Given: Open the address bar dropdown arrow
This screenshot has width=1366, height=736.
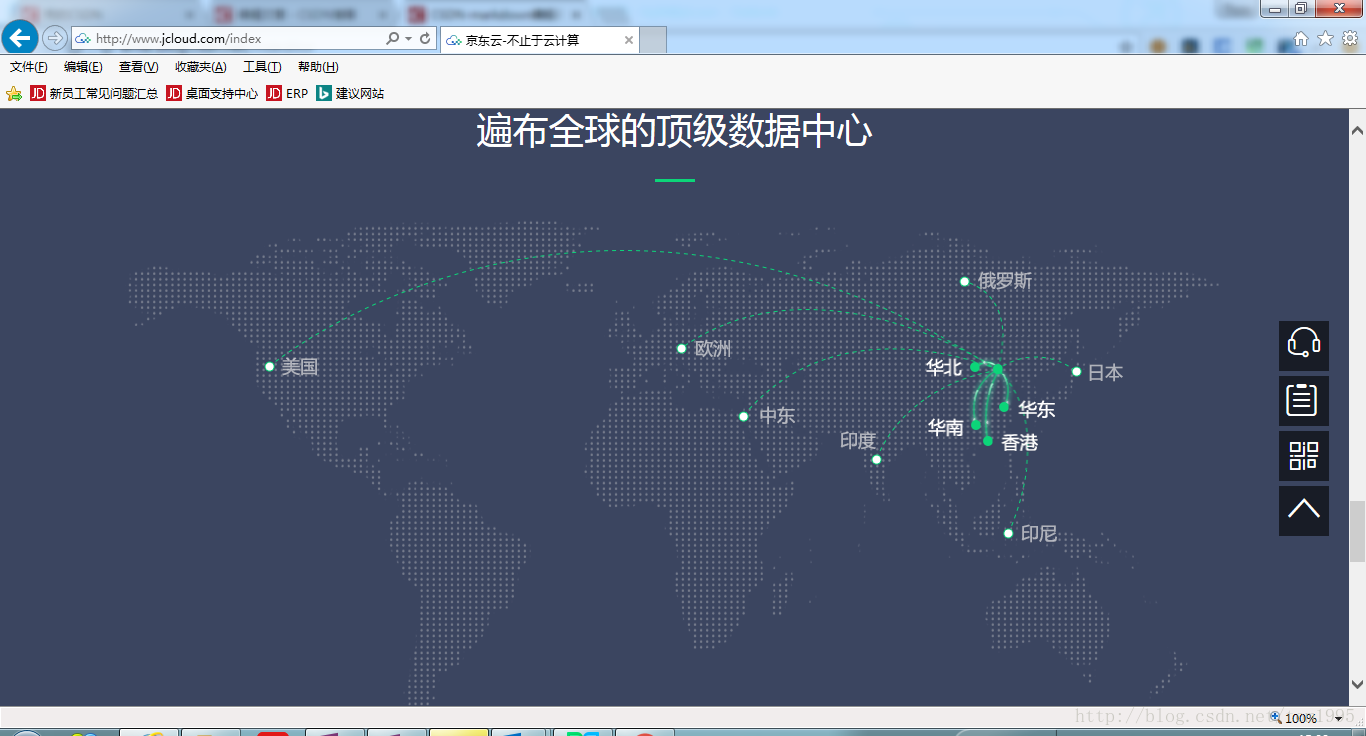Looking at the screenshot, I should point(409,39).
